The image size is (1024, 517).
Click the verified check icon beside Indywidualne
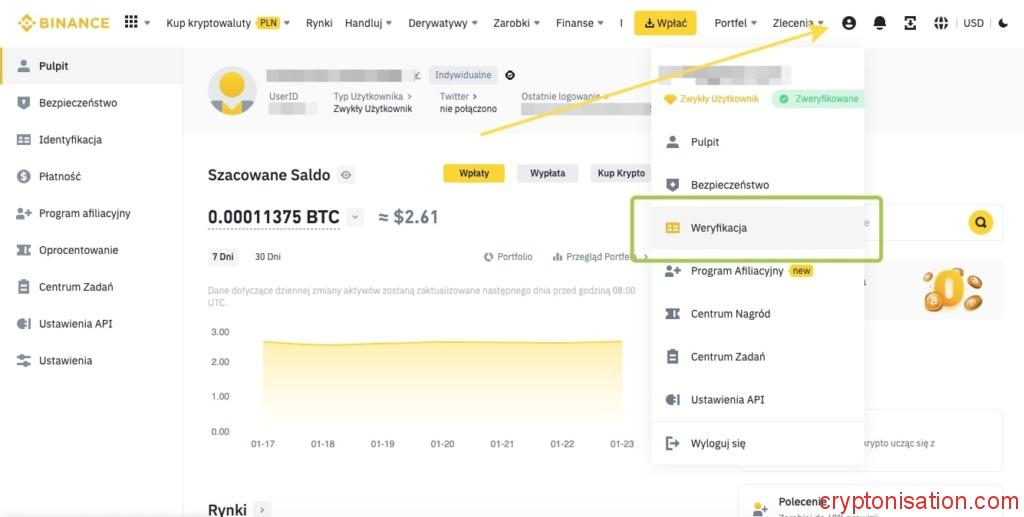(x=510, y=75)
